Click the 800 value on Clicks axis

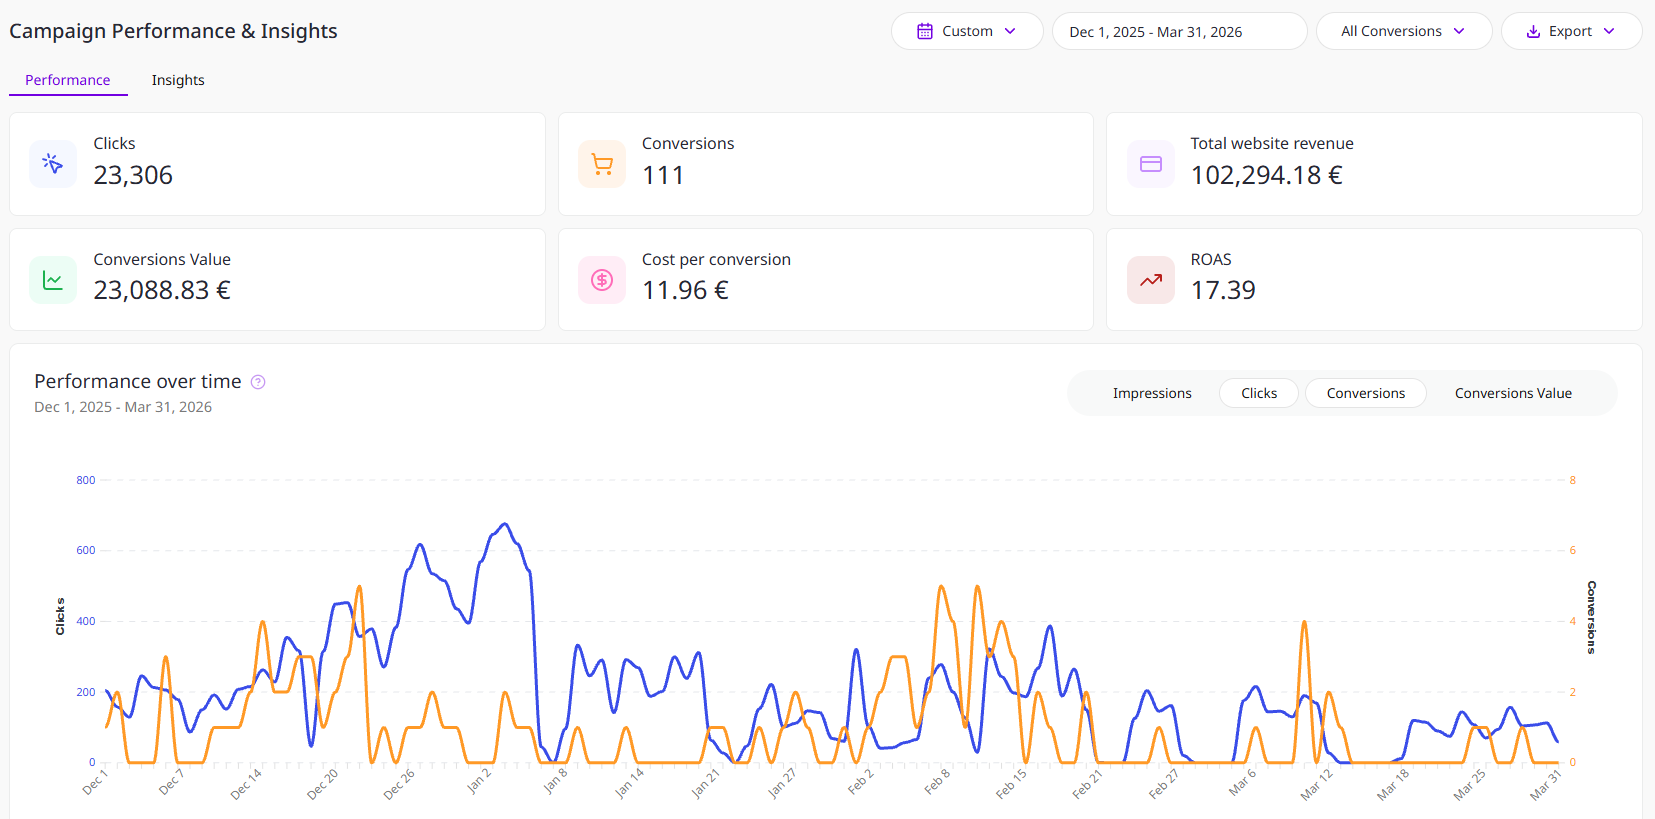(x=86, y=480)
